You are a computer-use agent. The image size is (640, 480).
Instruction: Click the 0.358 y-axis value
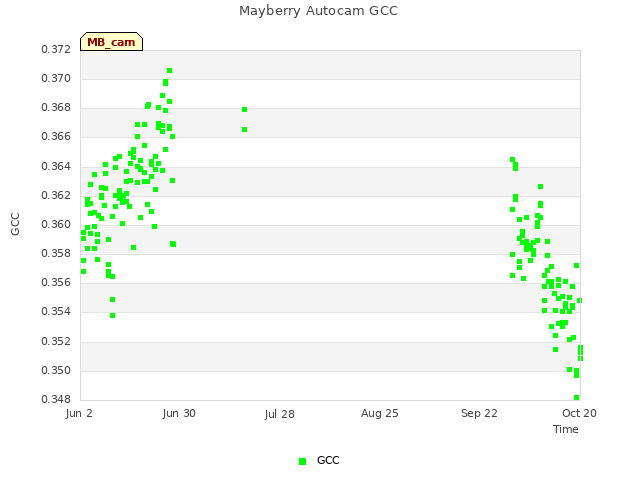pos(56,253)
